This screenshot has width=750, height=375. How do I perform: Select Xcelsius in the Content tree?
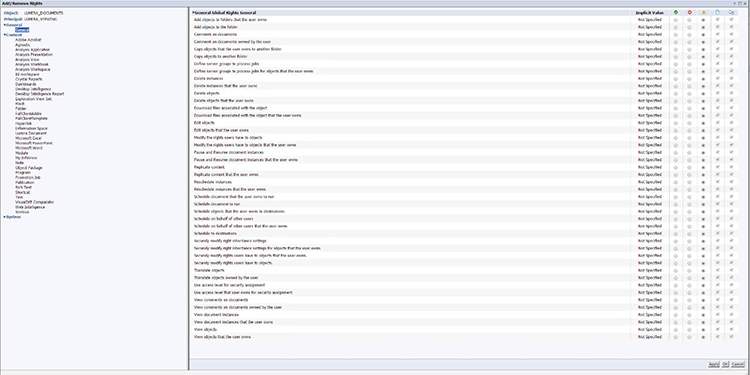coord(22,212)
